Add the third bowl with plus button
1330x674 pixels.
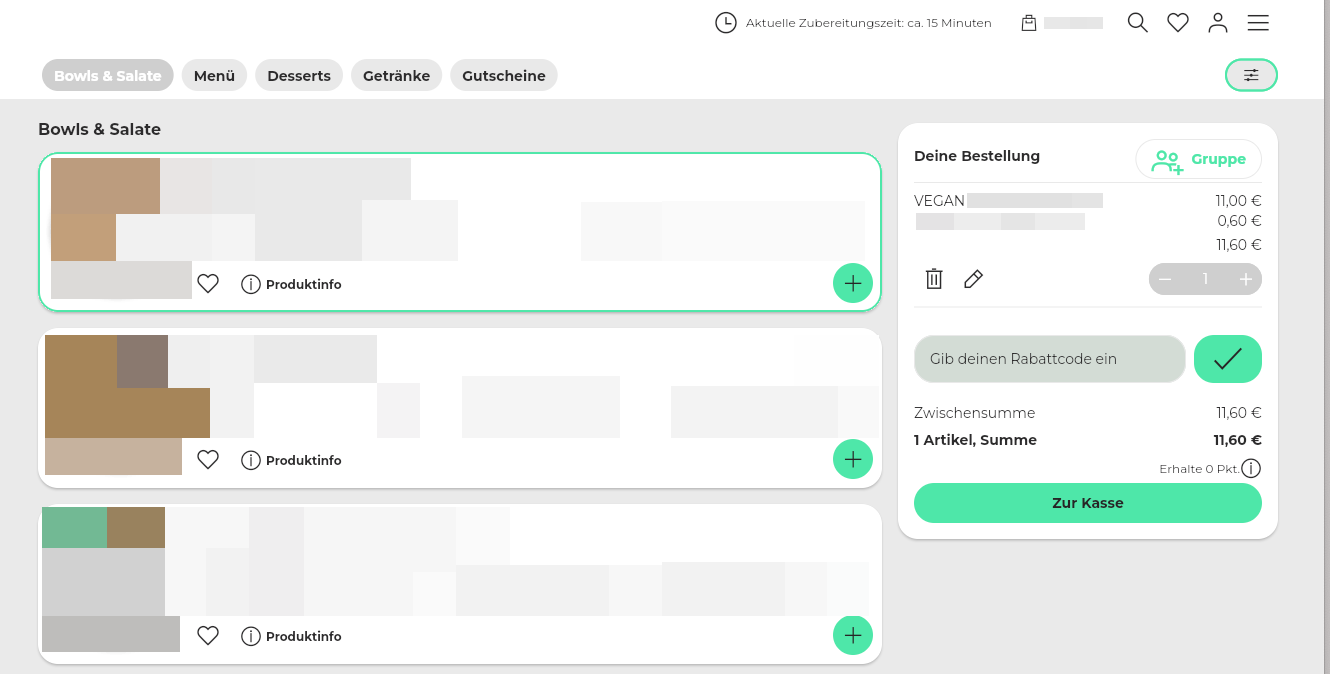tap(852, 635)
